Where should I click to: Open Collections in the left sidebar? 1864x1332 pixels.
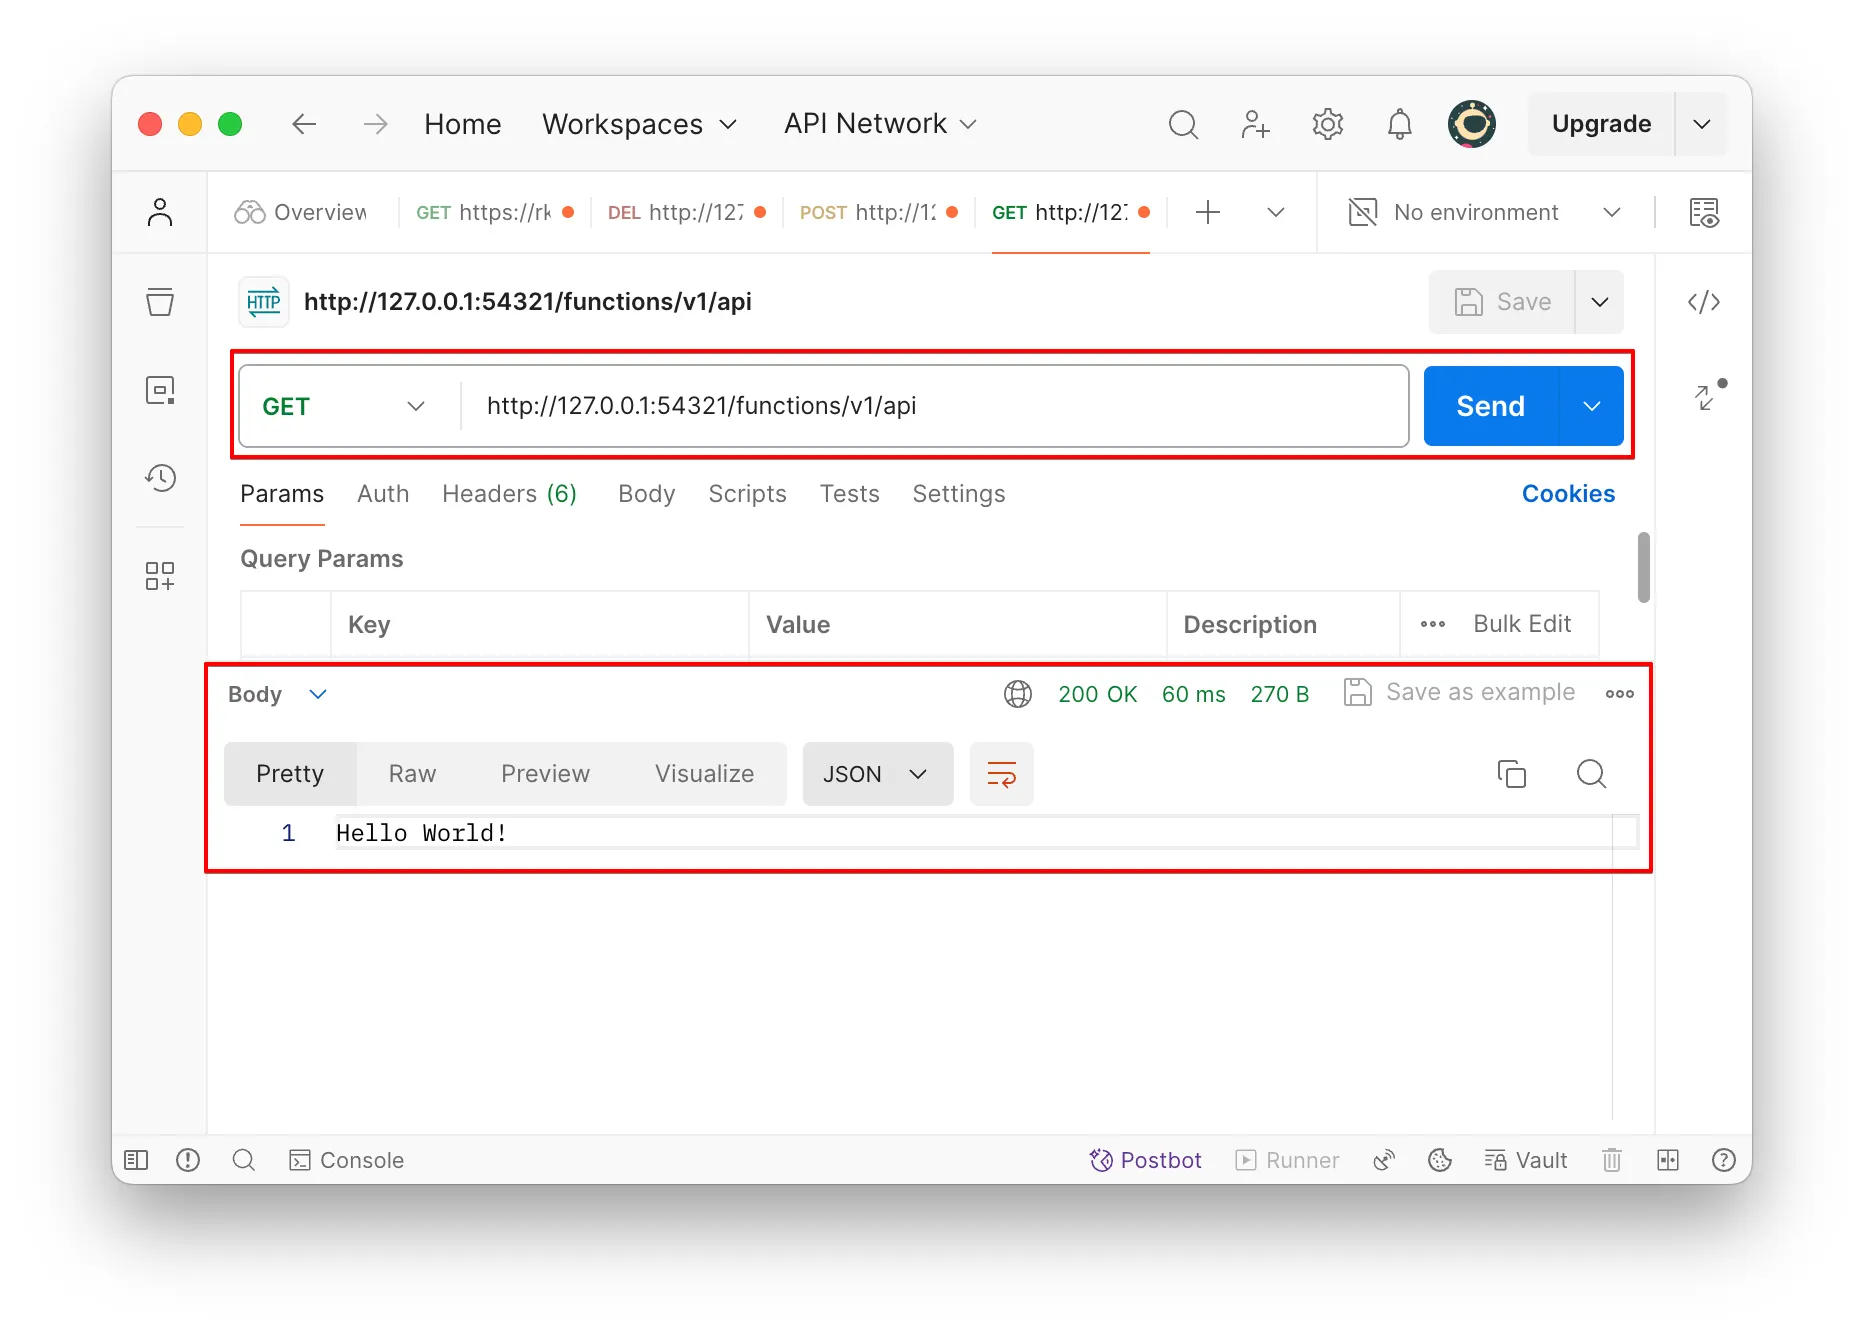point(160,301)
